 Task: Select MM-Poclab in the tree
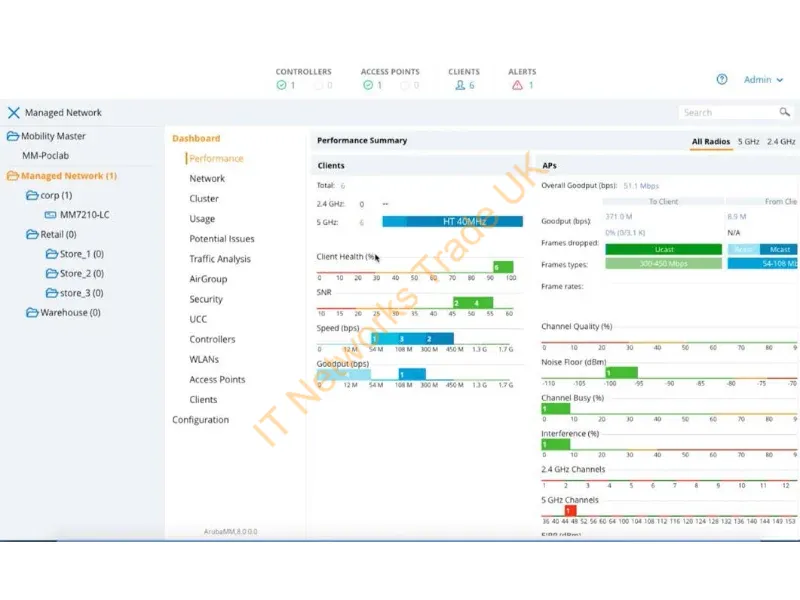(45, 156)
